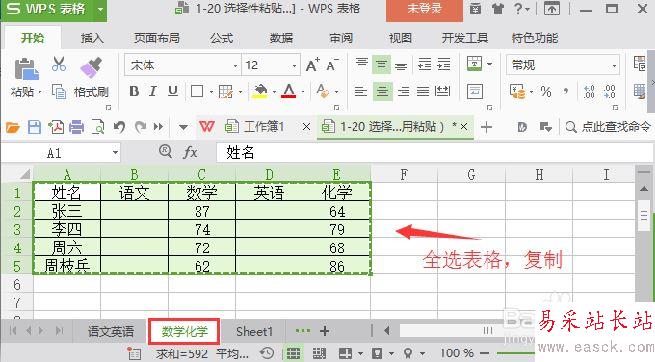Align text to top
The image size is (655, 362).
click(x=362, y=64)
